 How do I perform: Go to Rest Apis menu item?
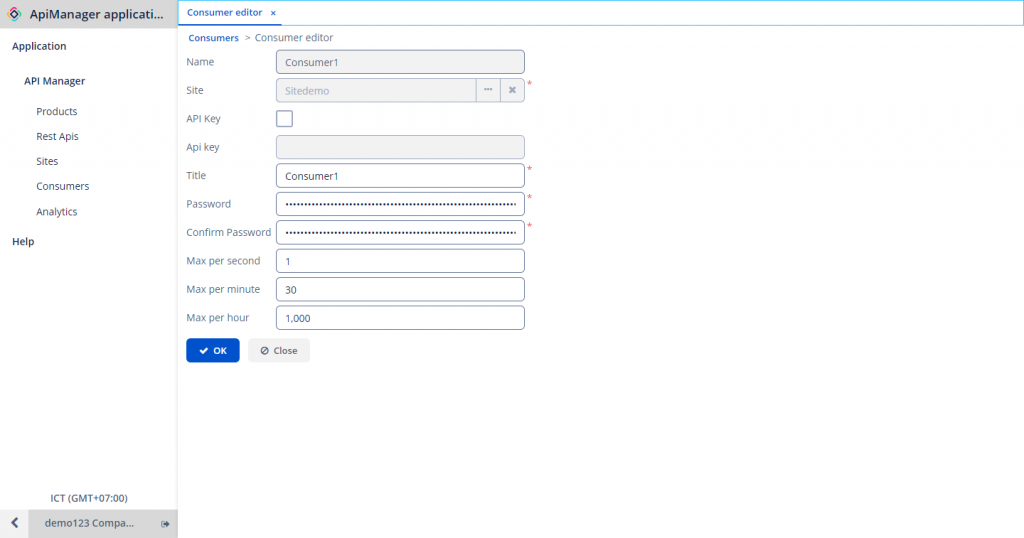coord(57,136)
